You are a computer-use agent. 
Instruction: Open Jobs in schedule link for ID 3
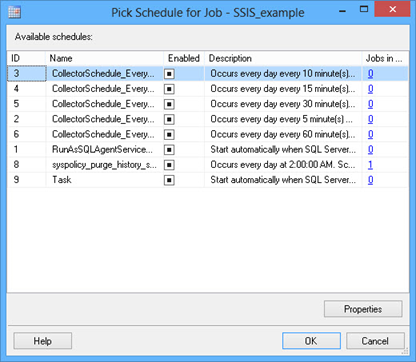pos(370,74)
